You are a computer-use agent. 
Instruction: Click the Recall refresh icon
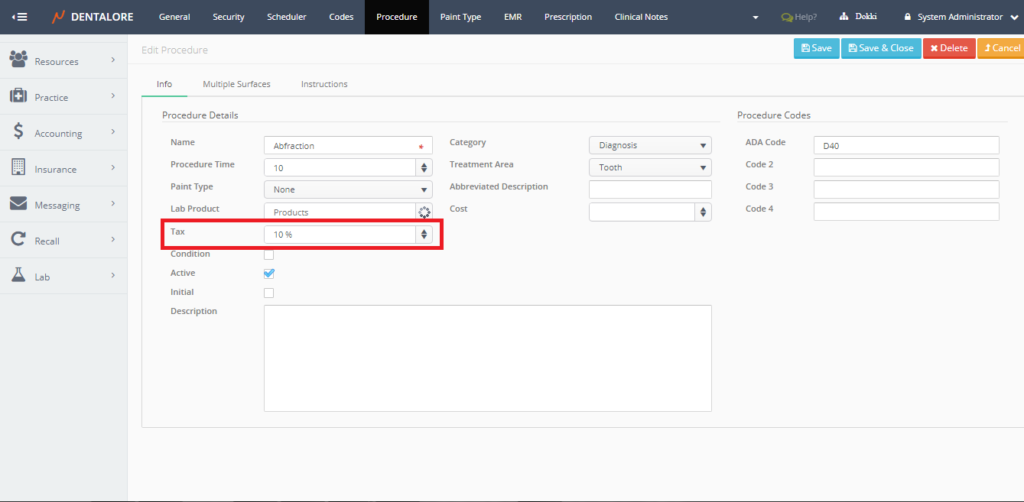click(18, 240)
